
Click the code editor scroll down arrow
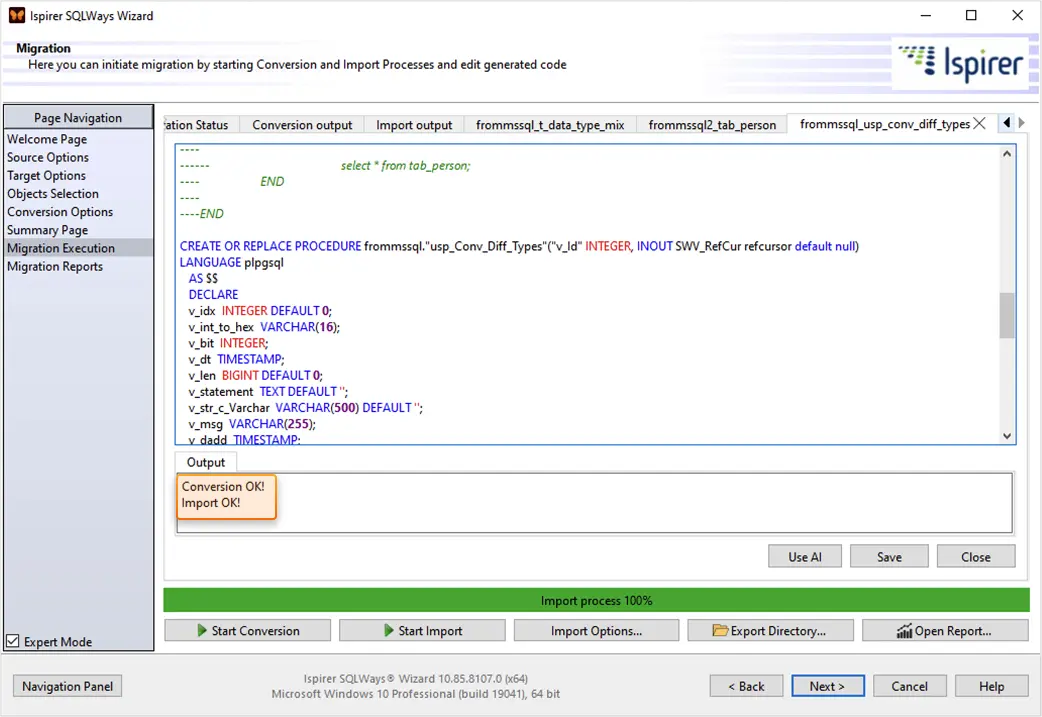pos(1007,436)
